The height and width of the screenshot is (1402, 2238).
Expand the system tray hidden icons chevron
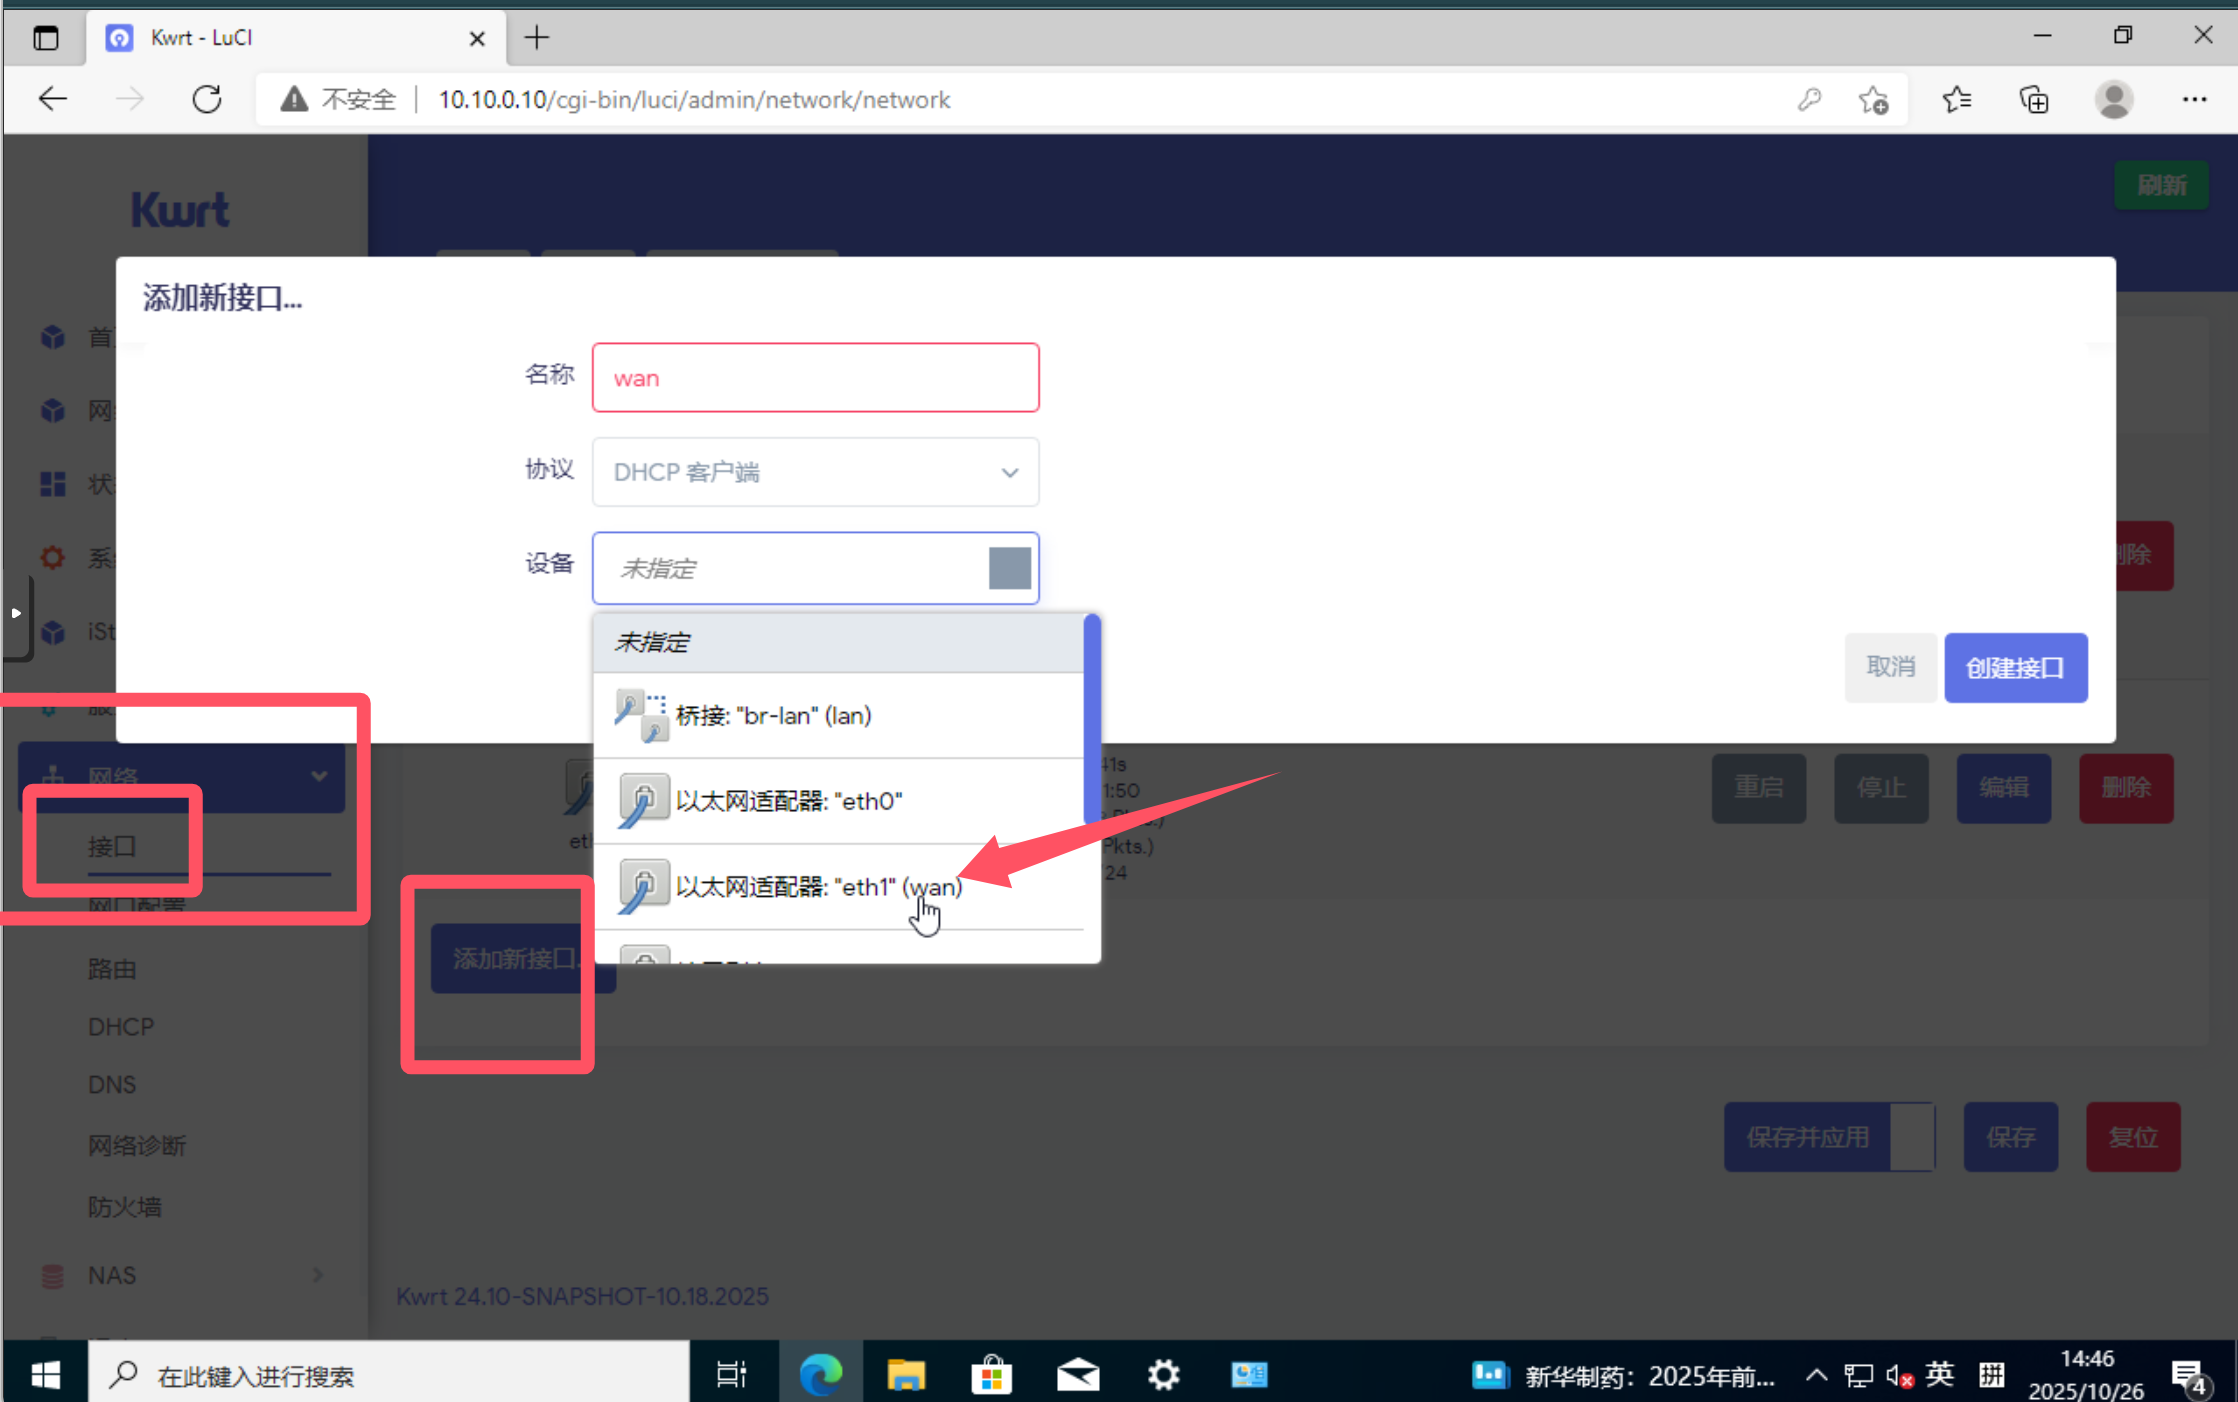1816,1376
